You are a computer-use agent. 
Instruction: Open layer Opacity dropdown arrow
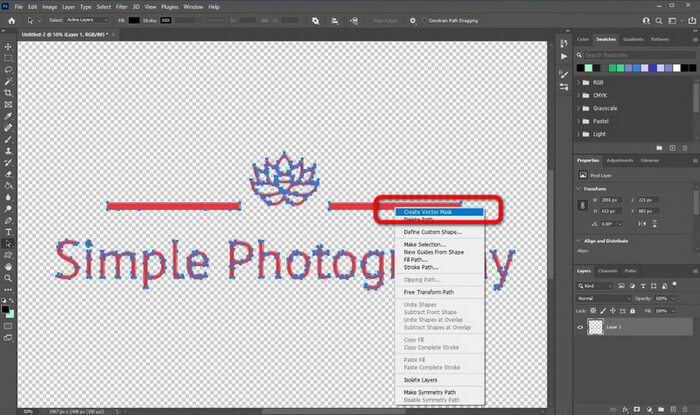pyautogui.click(x=673, y=299)
